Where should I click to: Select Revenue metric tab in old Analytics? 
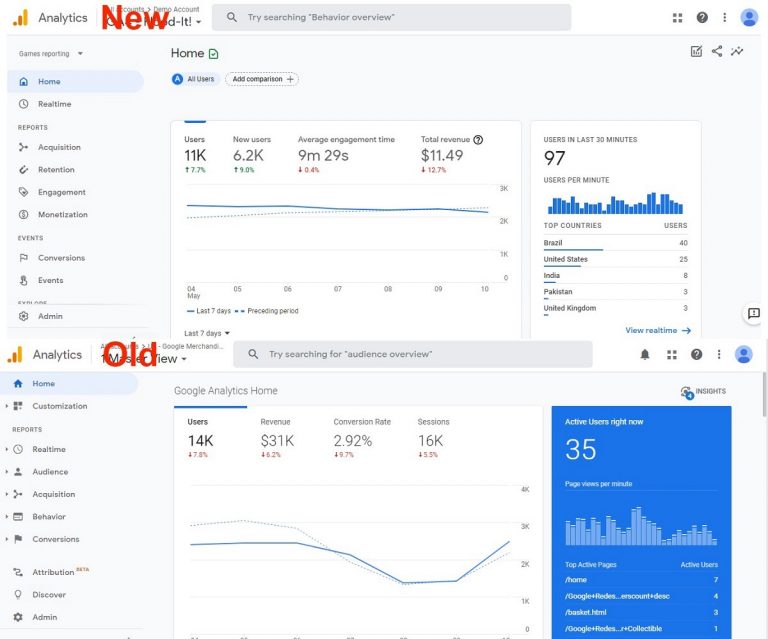(x=277, y=439)
